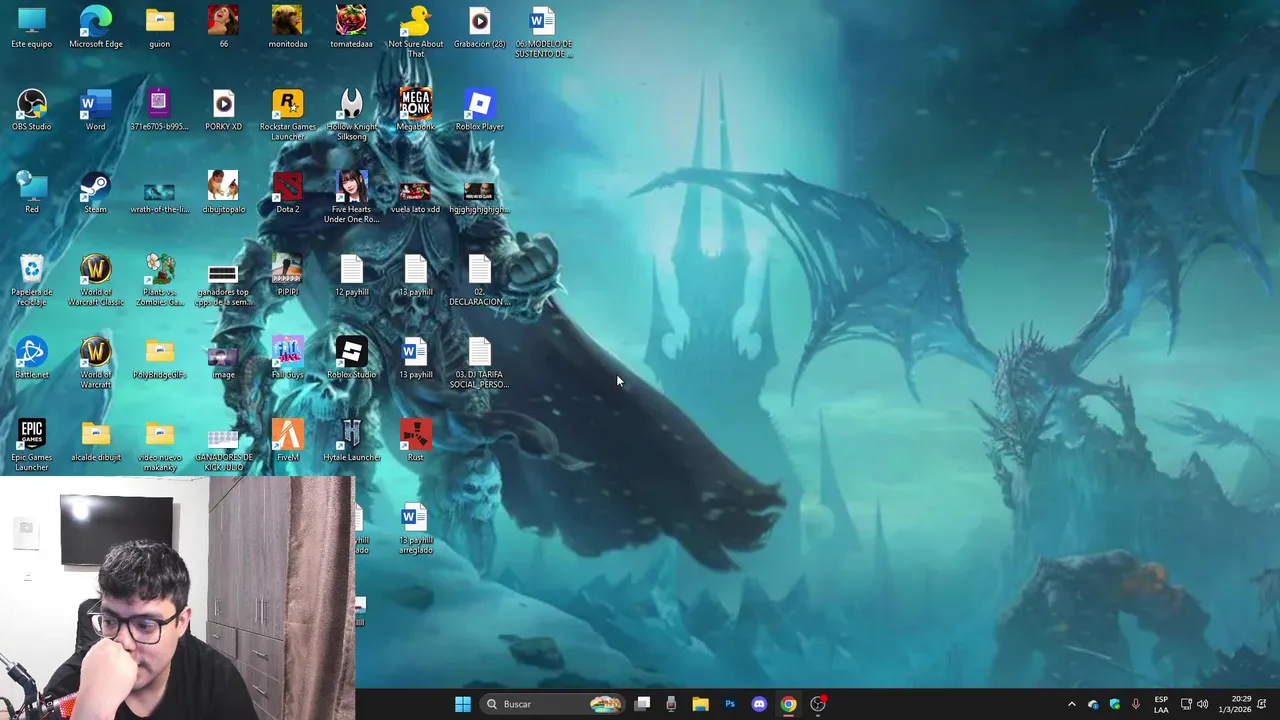This screenshot has height=720, width=1280.
Task: Open the alcalde dibujit folder
Action: click(96, 441)
